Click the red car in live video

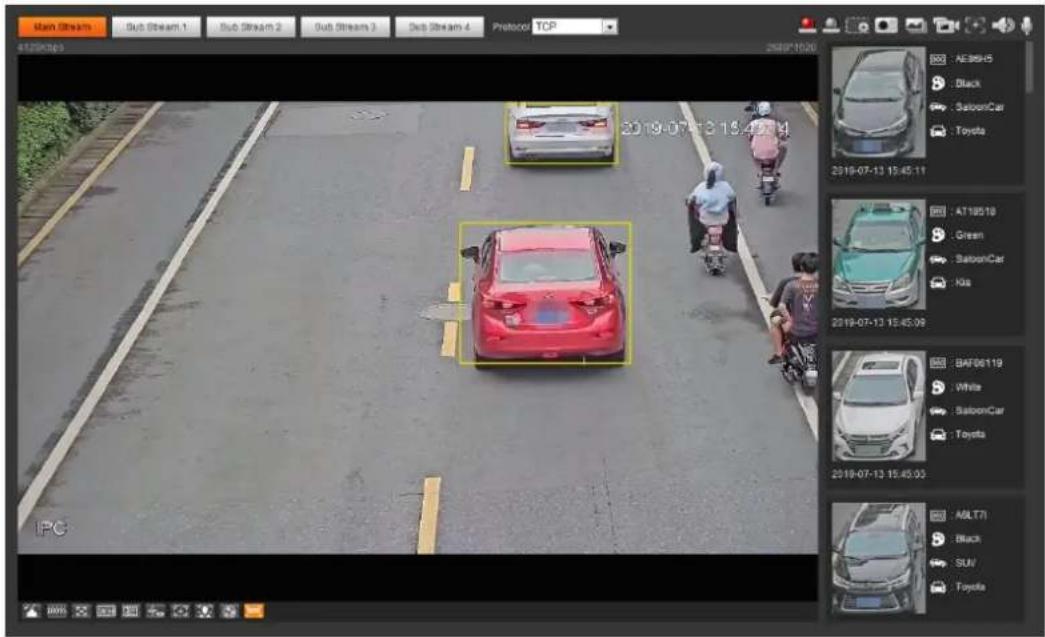pos(545,293)
